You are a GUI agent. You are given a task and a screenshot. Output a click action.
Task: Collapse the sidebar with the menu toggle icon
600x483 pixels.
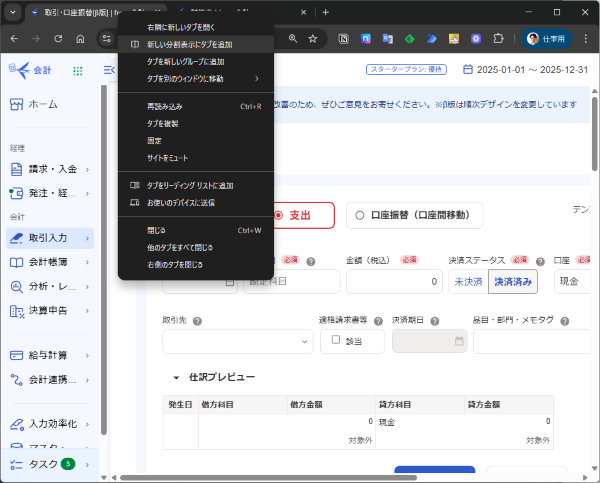click(x=109, y=70)
